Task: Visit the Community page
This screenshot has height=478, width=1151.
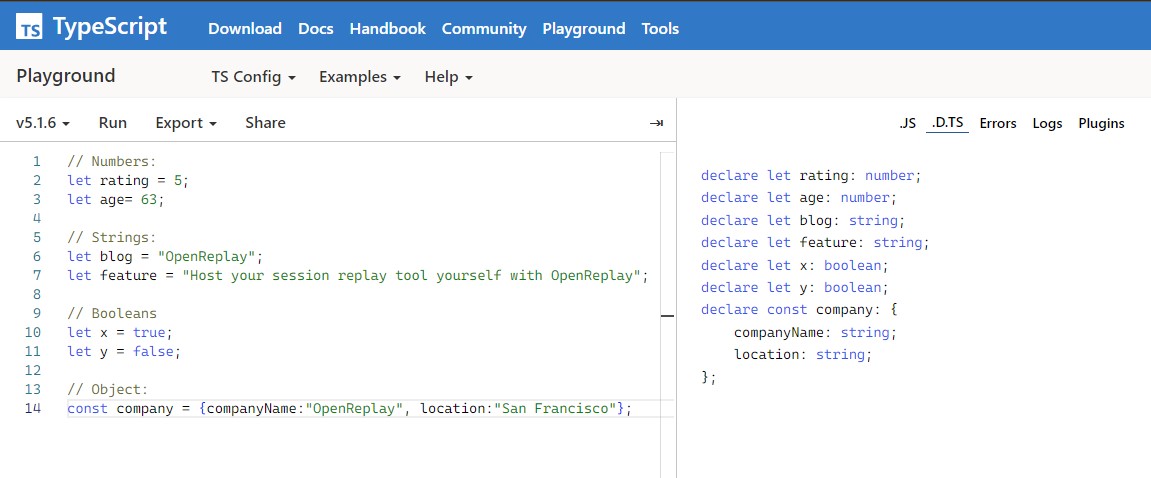Action: coord(484,29)
